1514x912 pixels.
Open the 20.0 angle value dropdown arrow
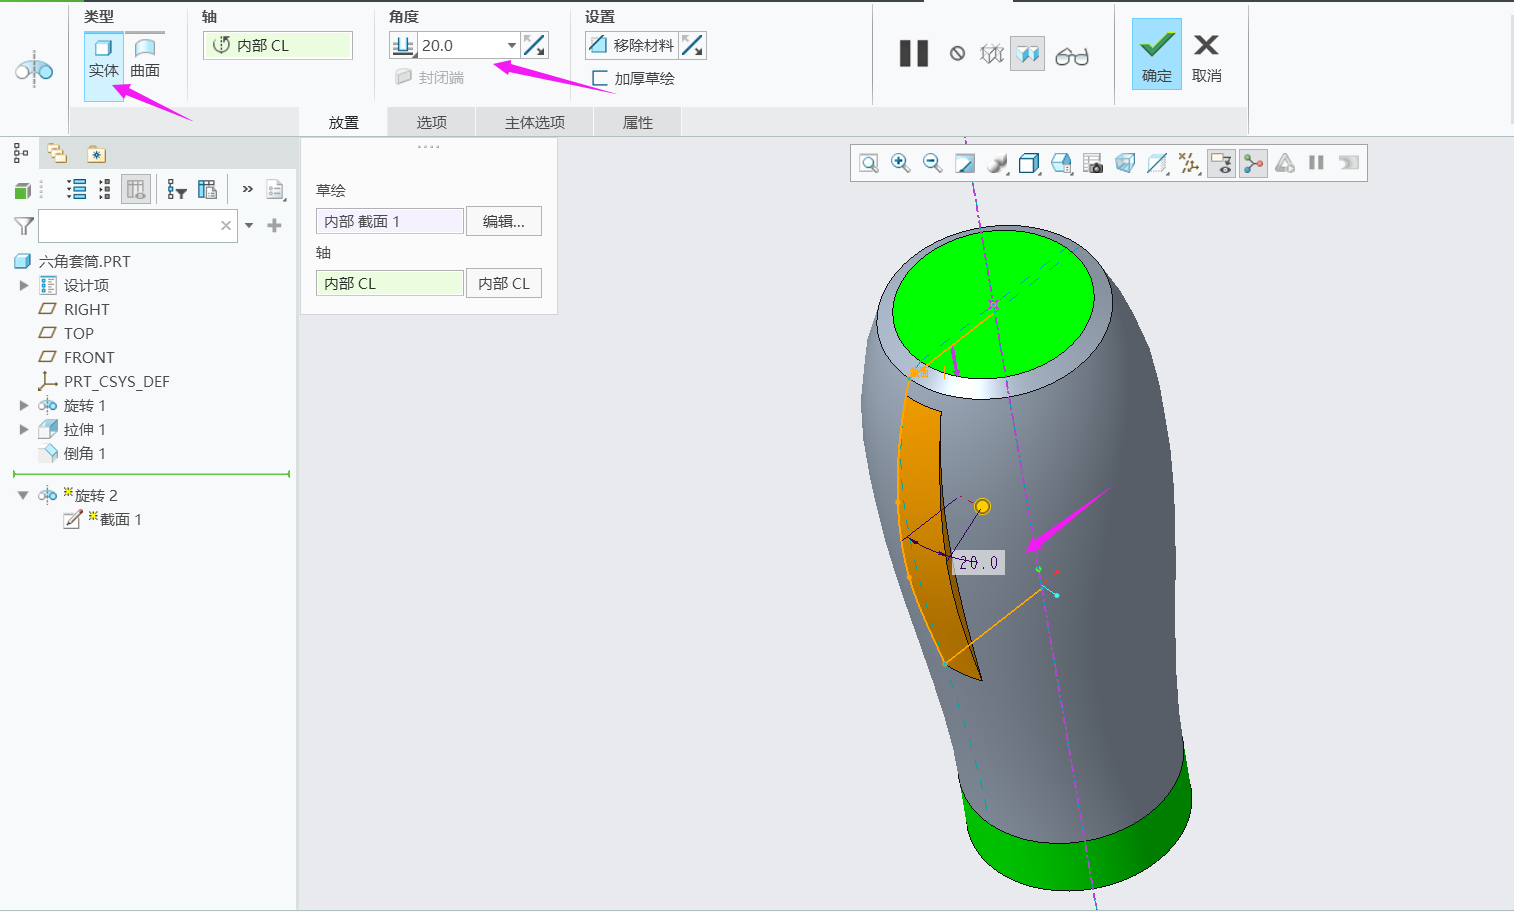click(x=512, y=45)
